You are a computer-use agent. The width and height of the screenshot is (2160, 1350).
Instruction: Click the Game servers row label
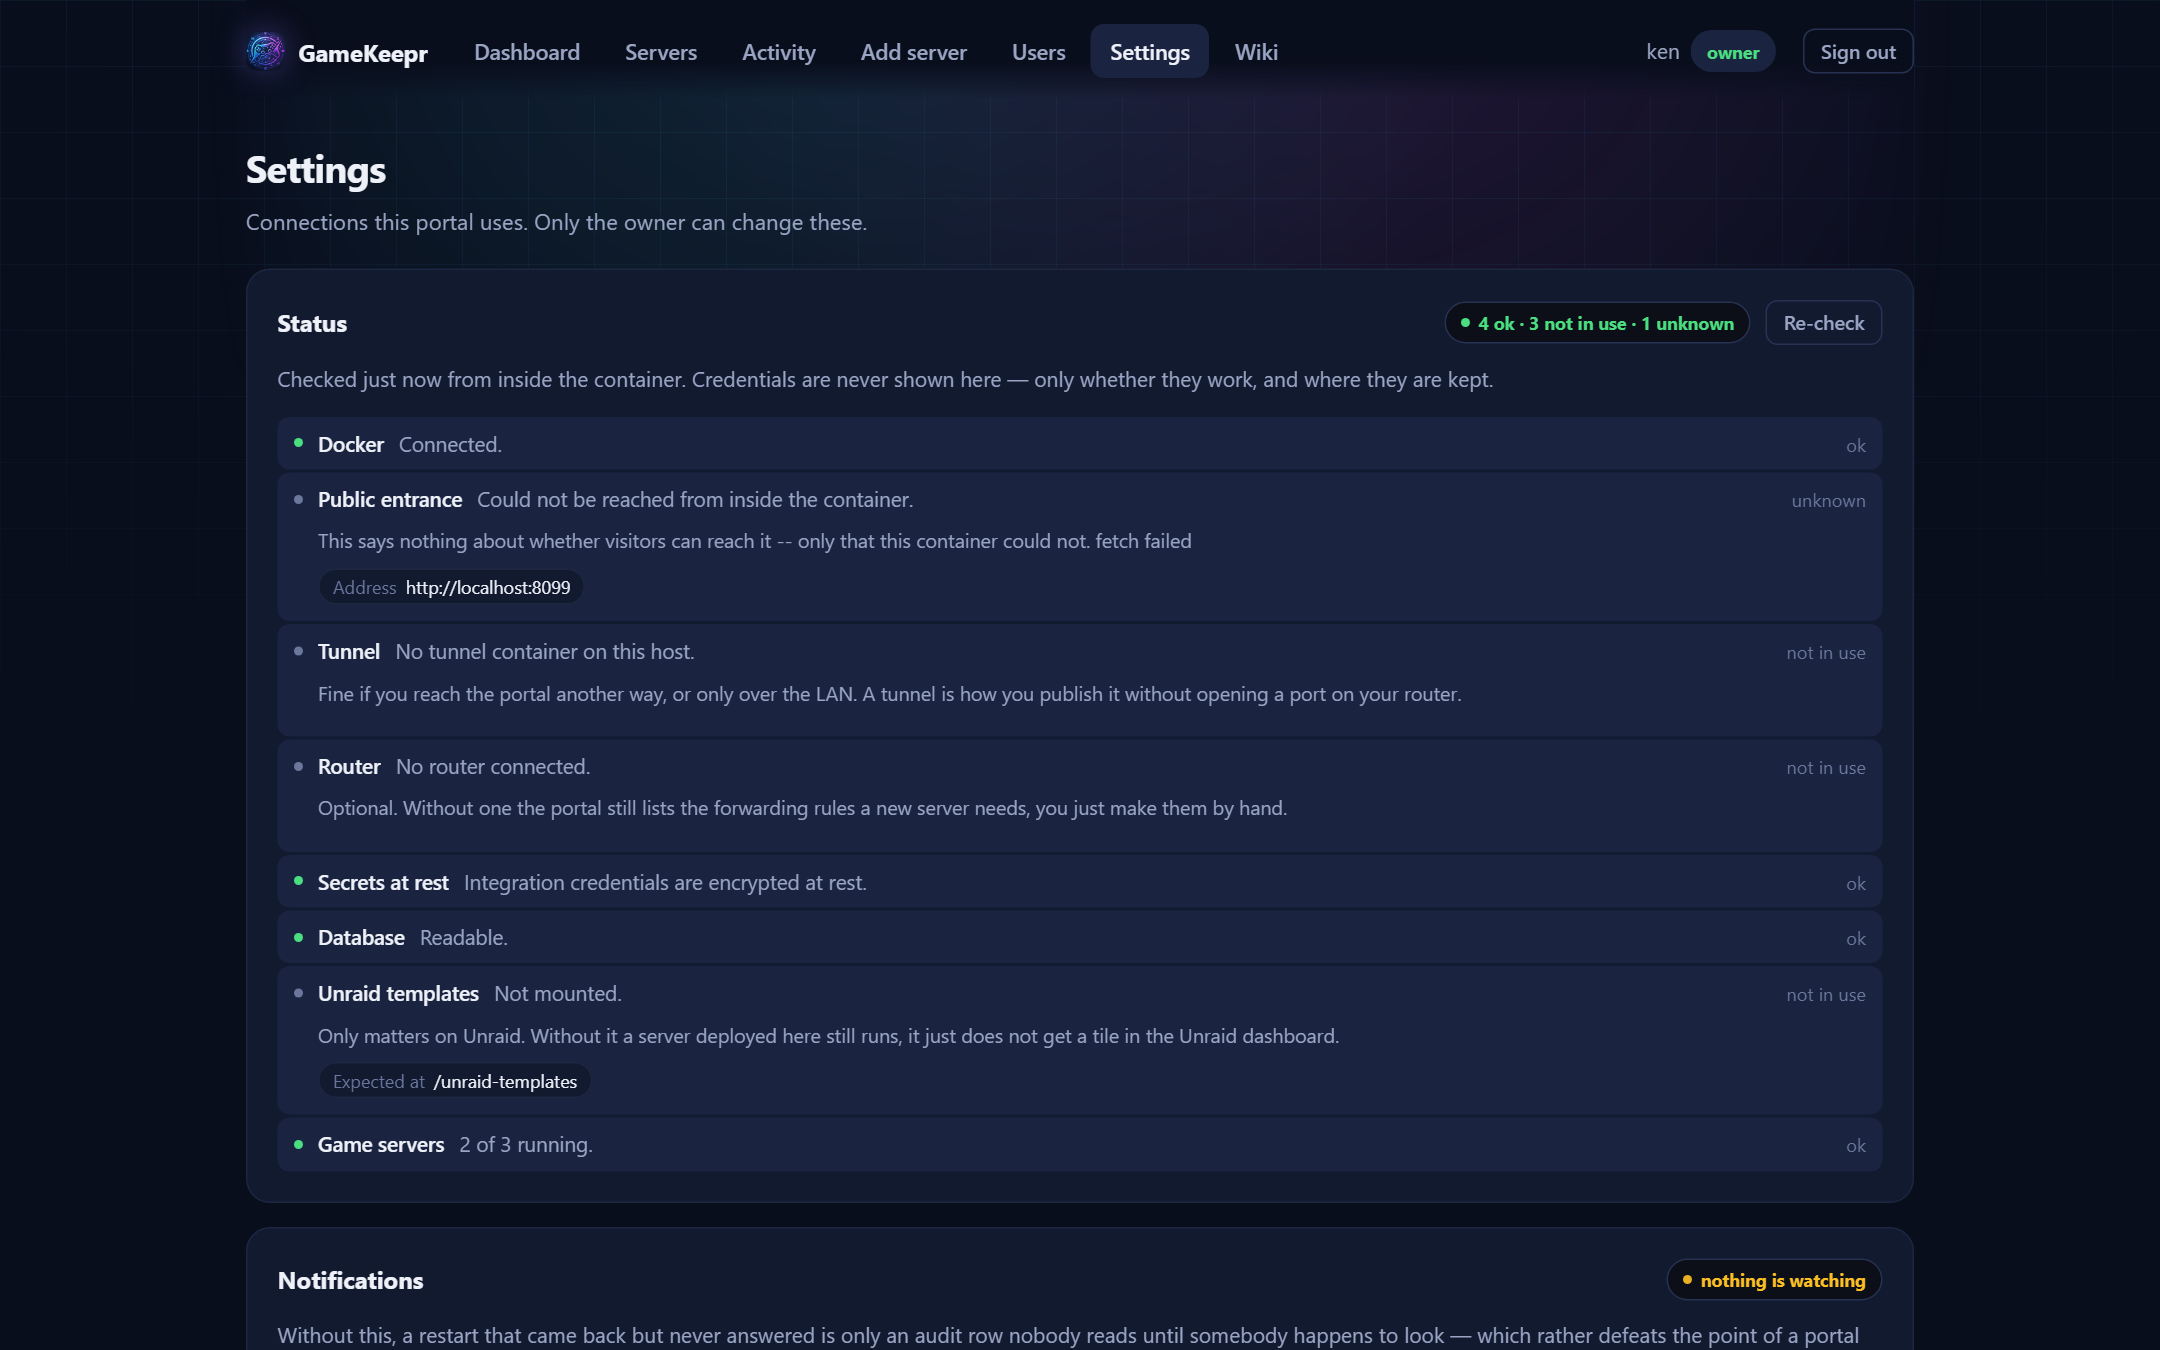pyautogui.click(x=381, y=1145)
